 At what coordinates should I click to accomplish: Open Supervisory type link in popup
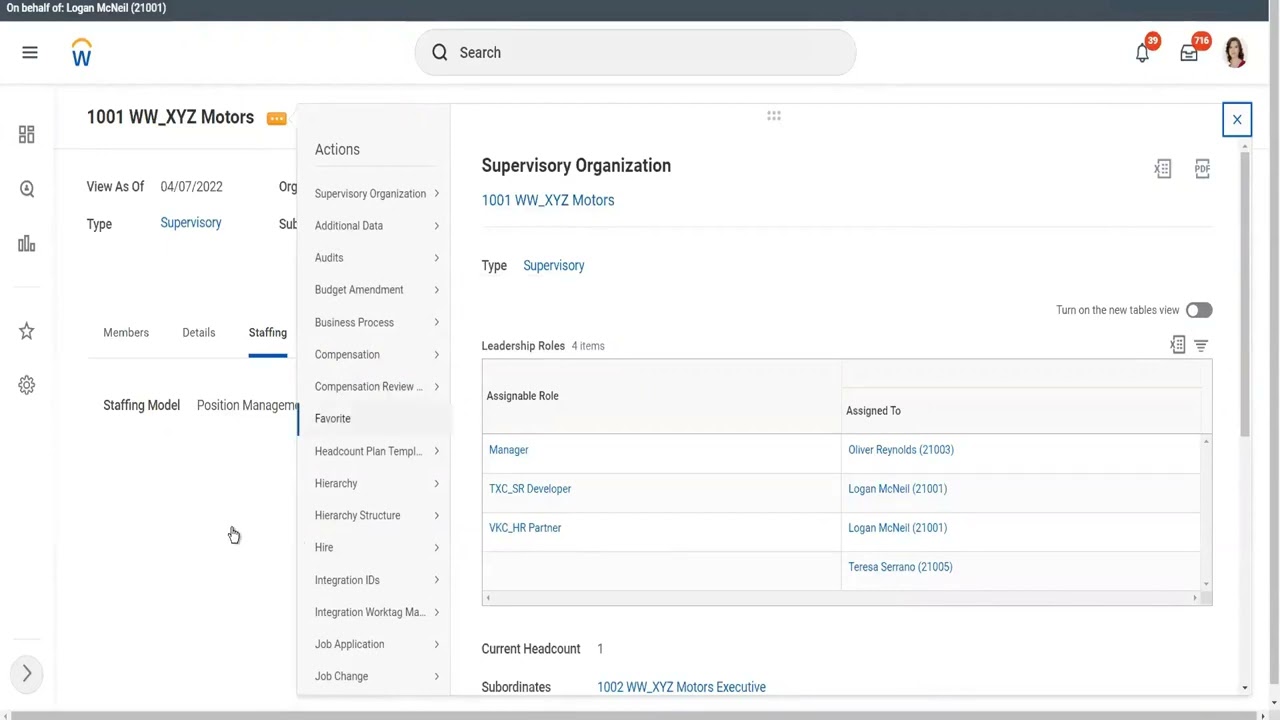(x=554, y=266)
